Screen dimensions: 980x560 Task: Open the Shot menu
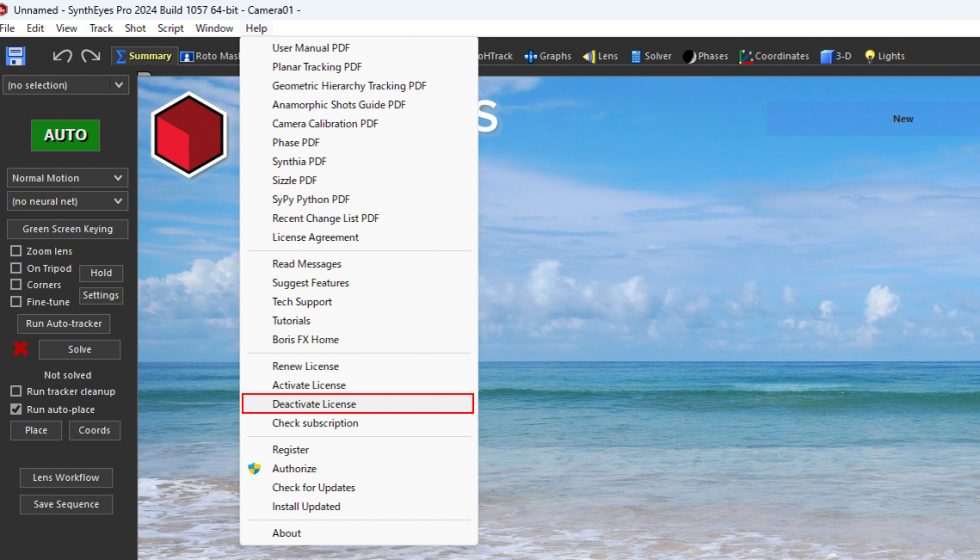(135, 28)
